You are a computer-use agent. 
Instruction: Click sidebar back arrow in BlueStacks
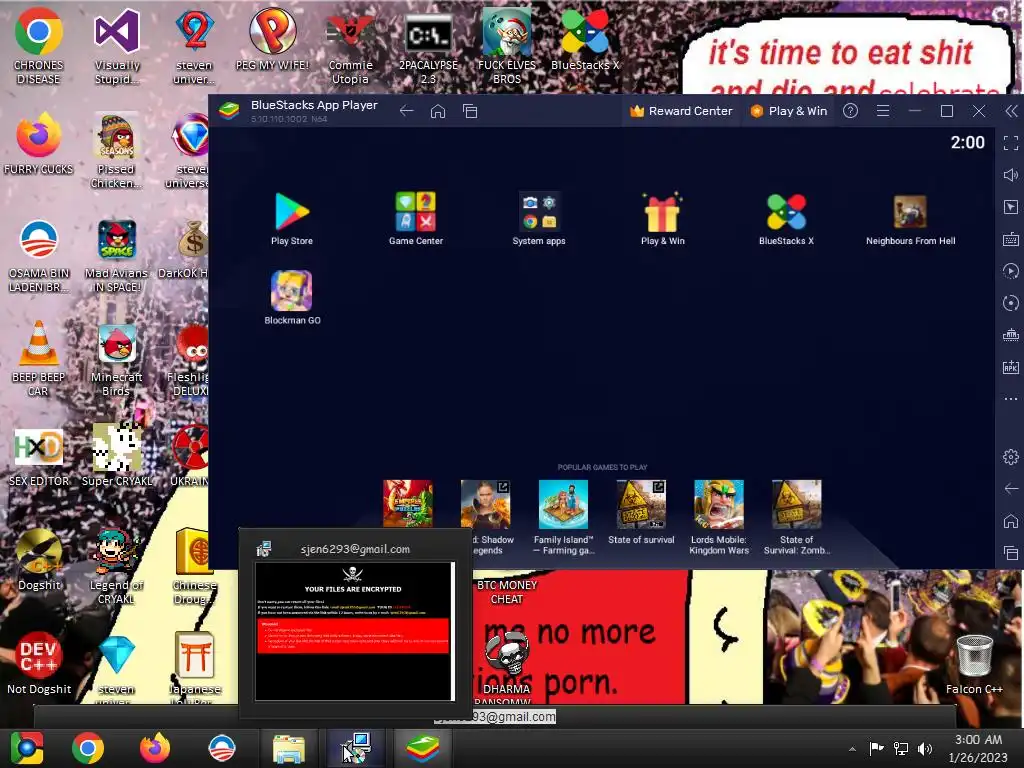(x=1010, y=488)
